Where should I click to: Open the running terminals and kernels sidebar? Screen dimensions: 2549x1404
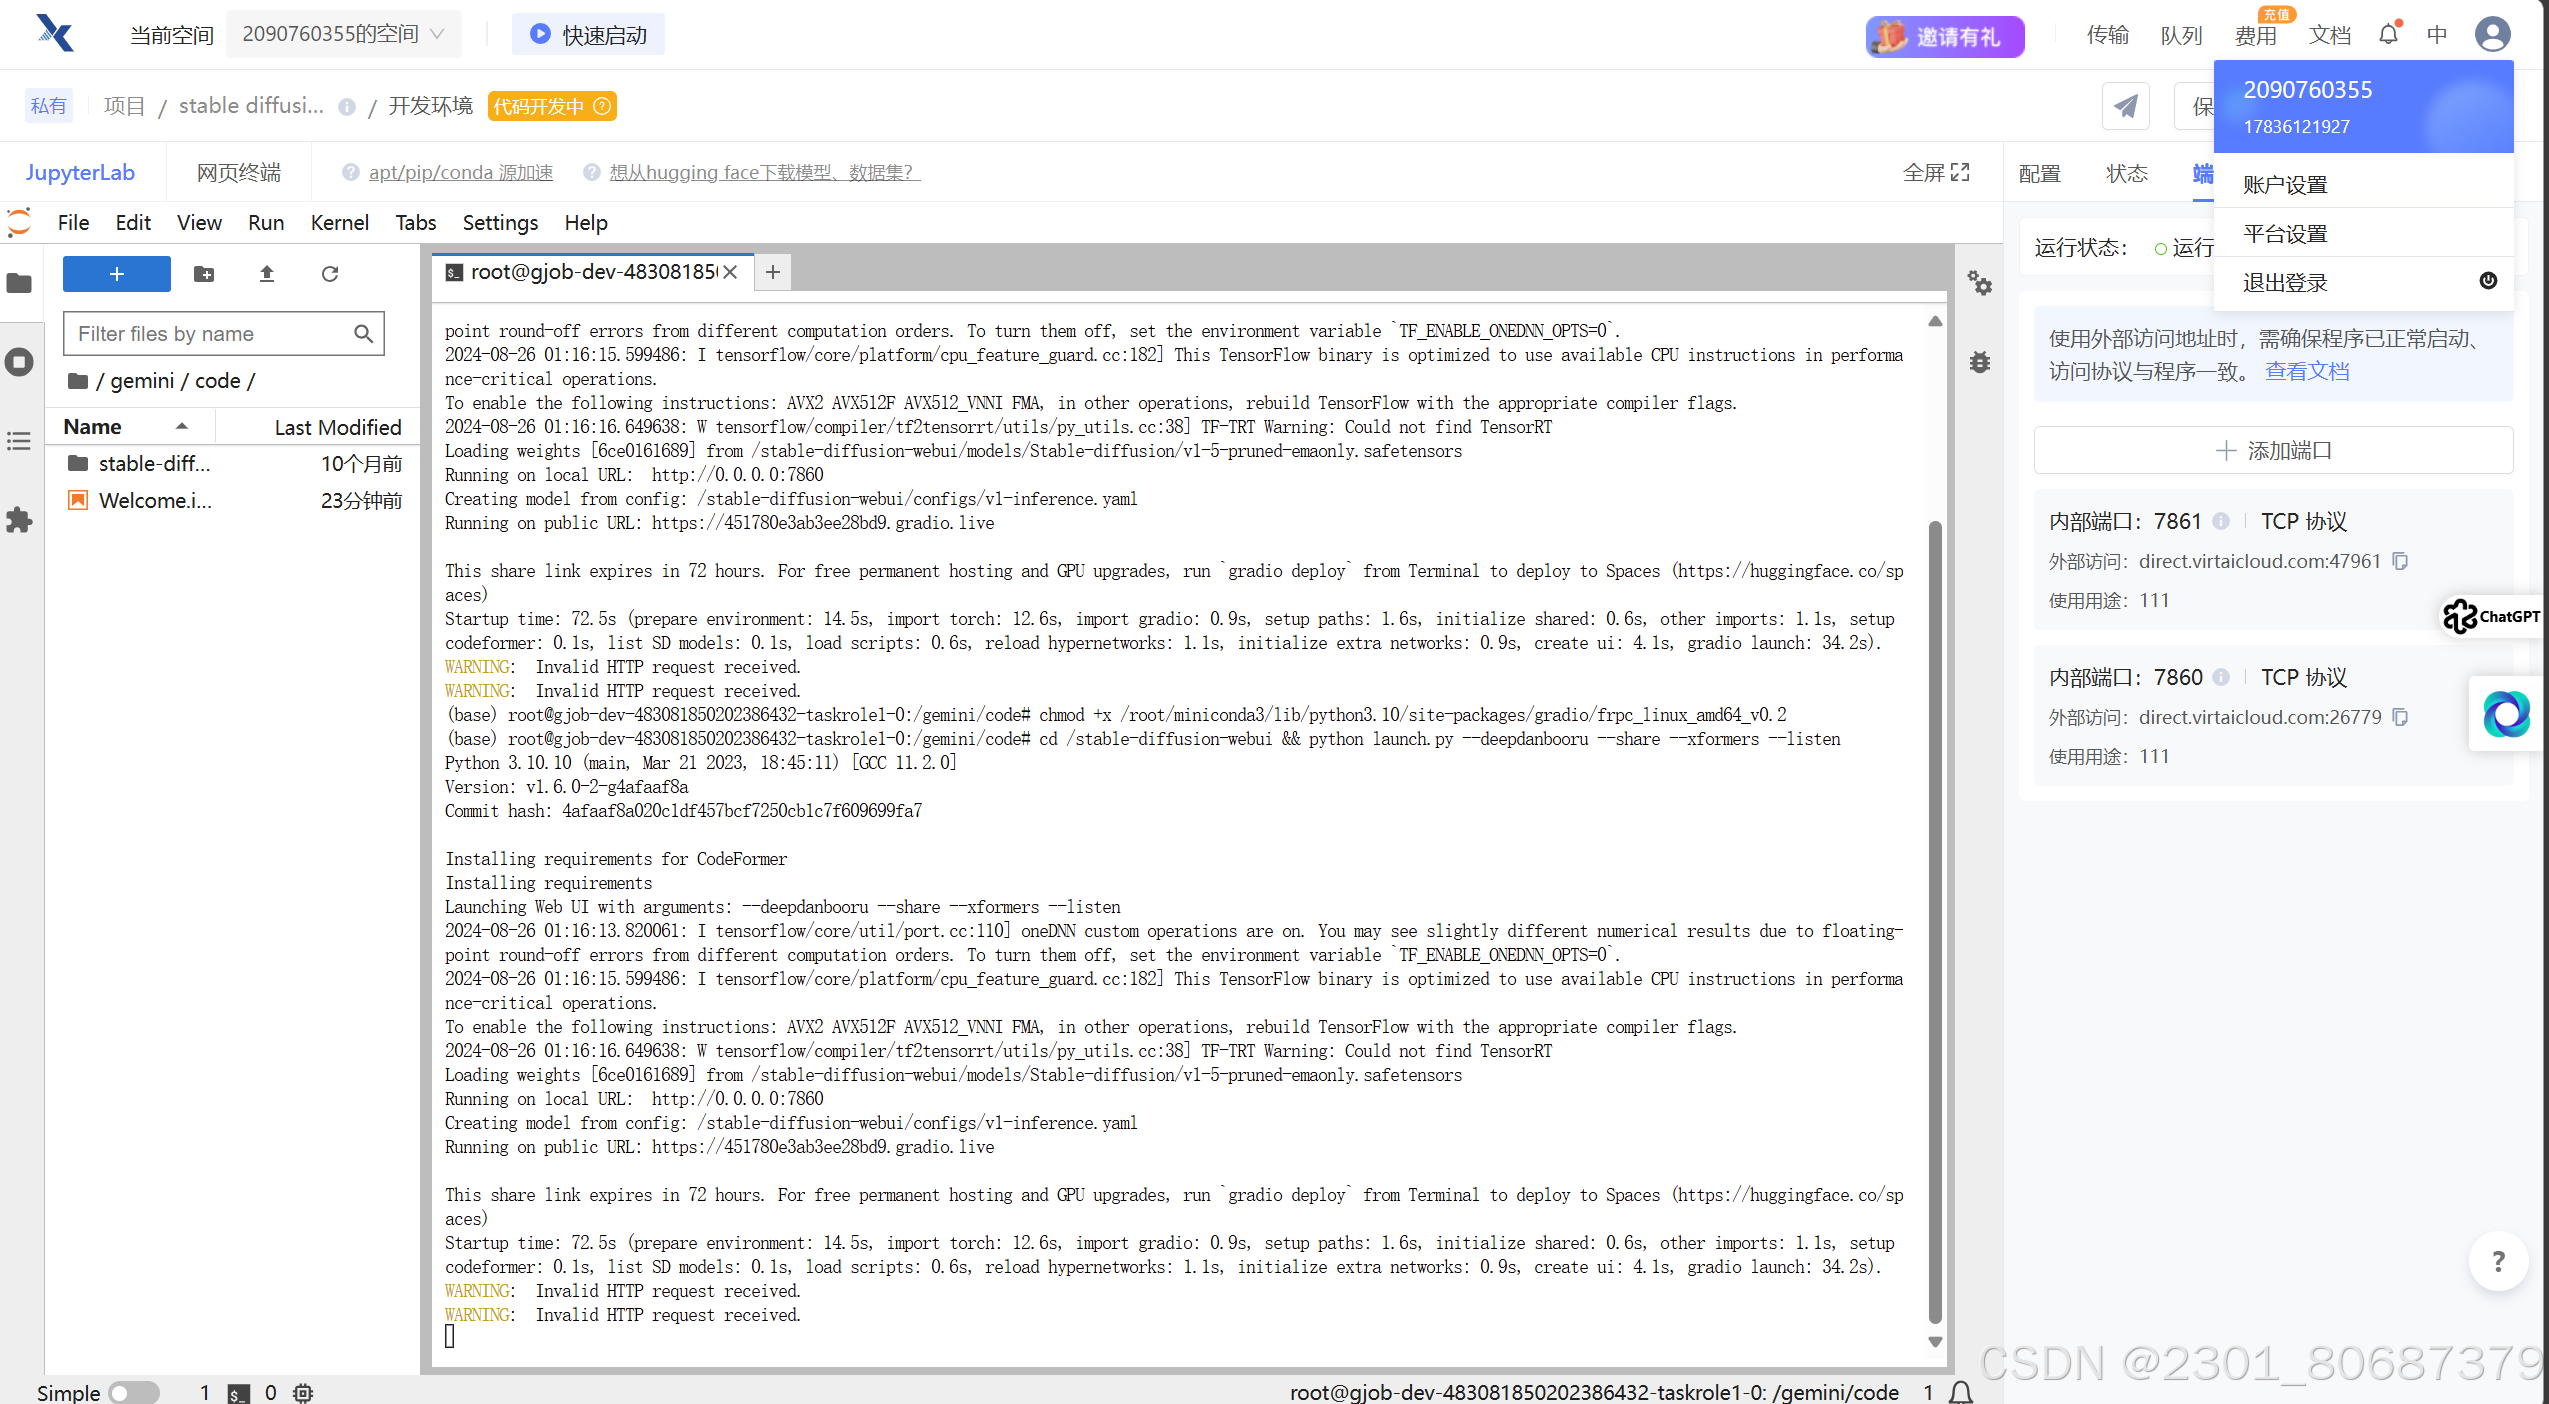pos(19,362)
